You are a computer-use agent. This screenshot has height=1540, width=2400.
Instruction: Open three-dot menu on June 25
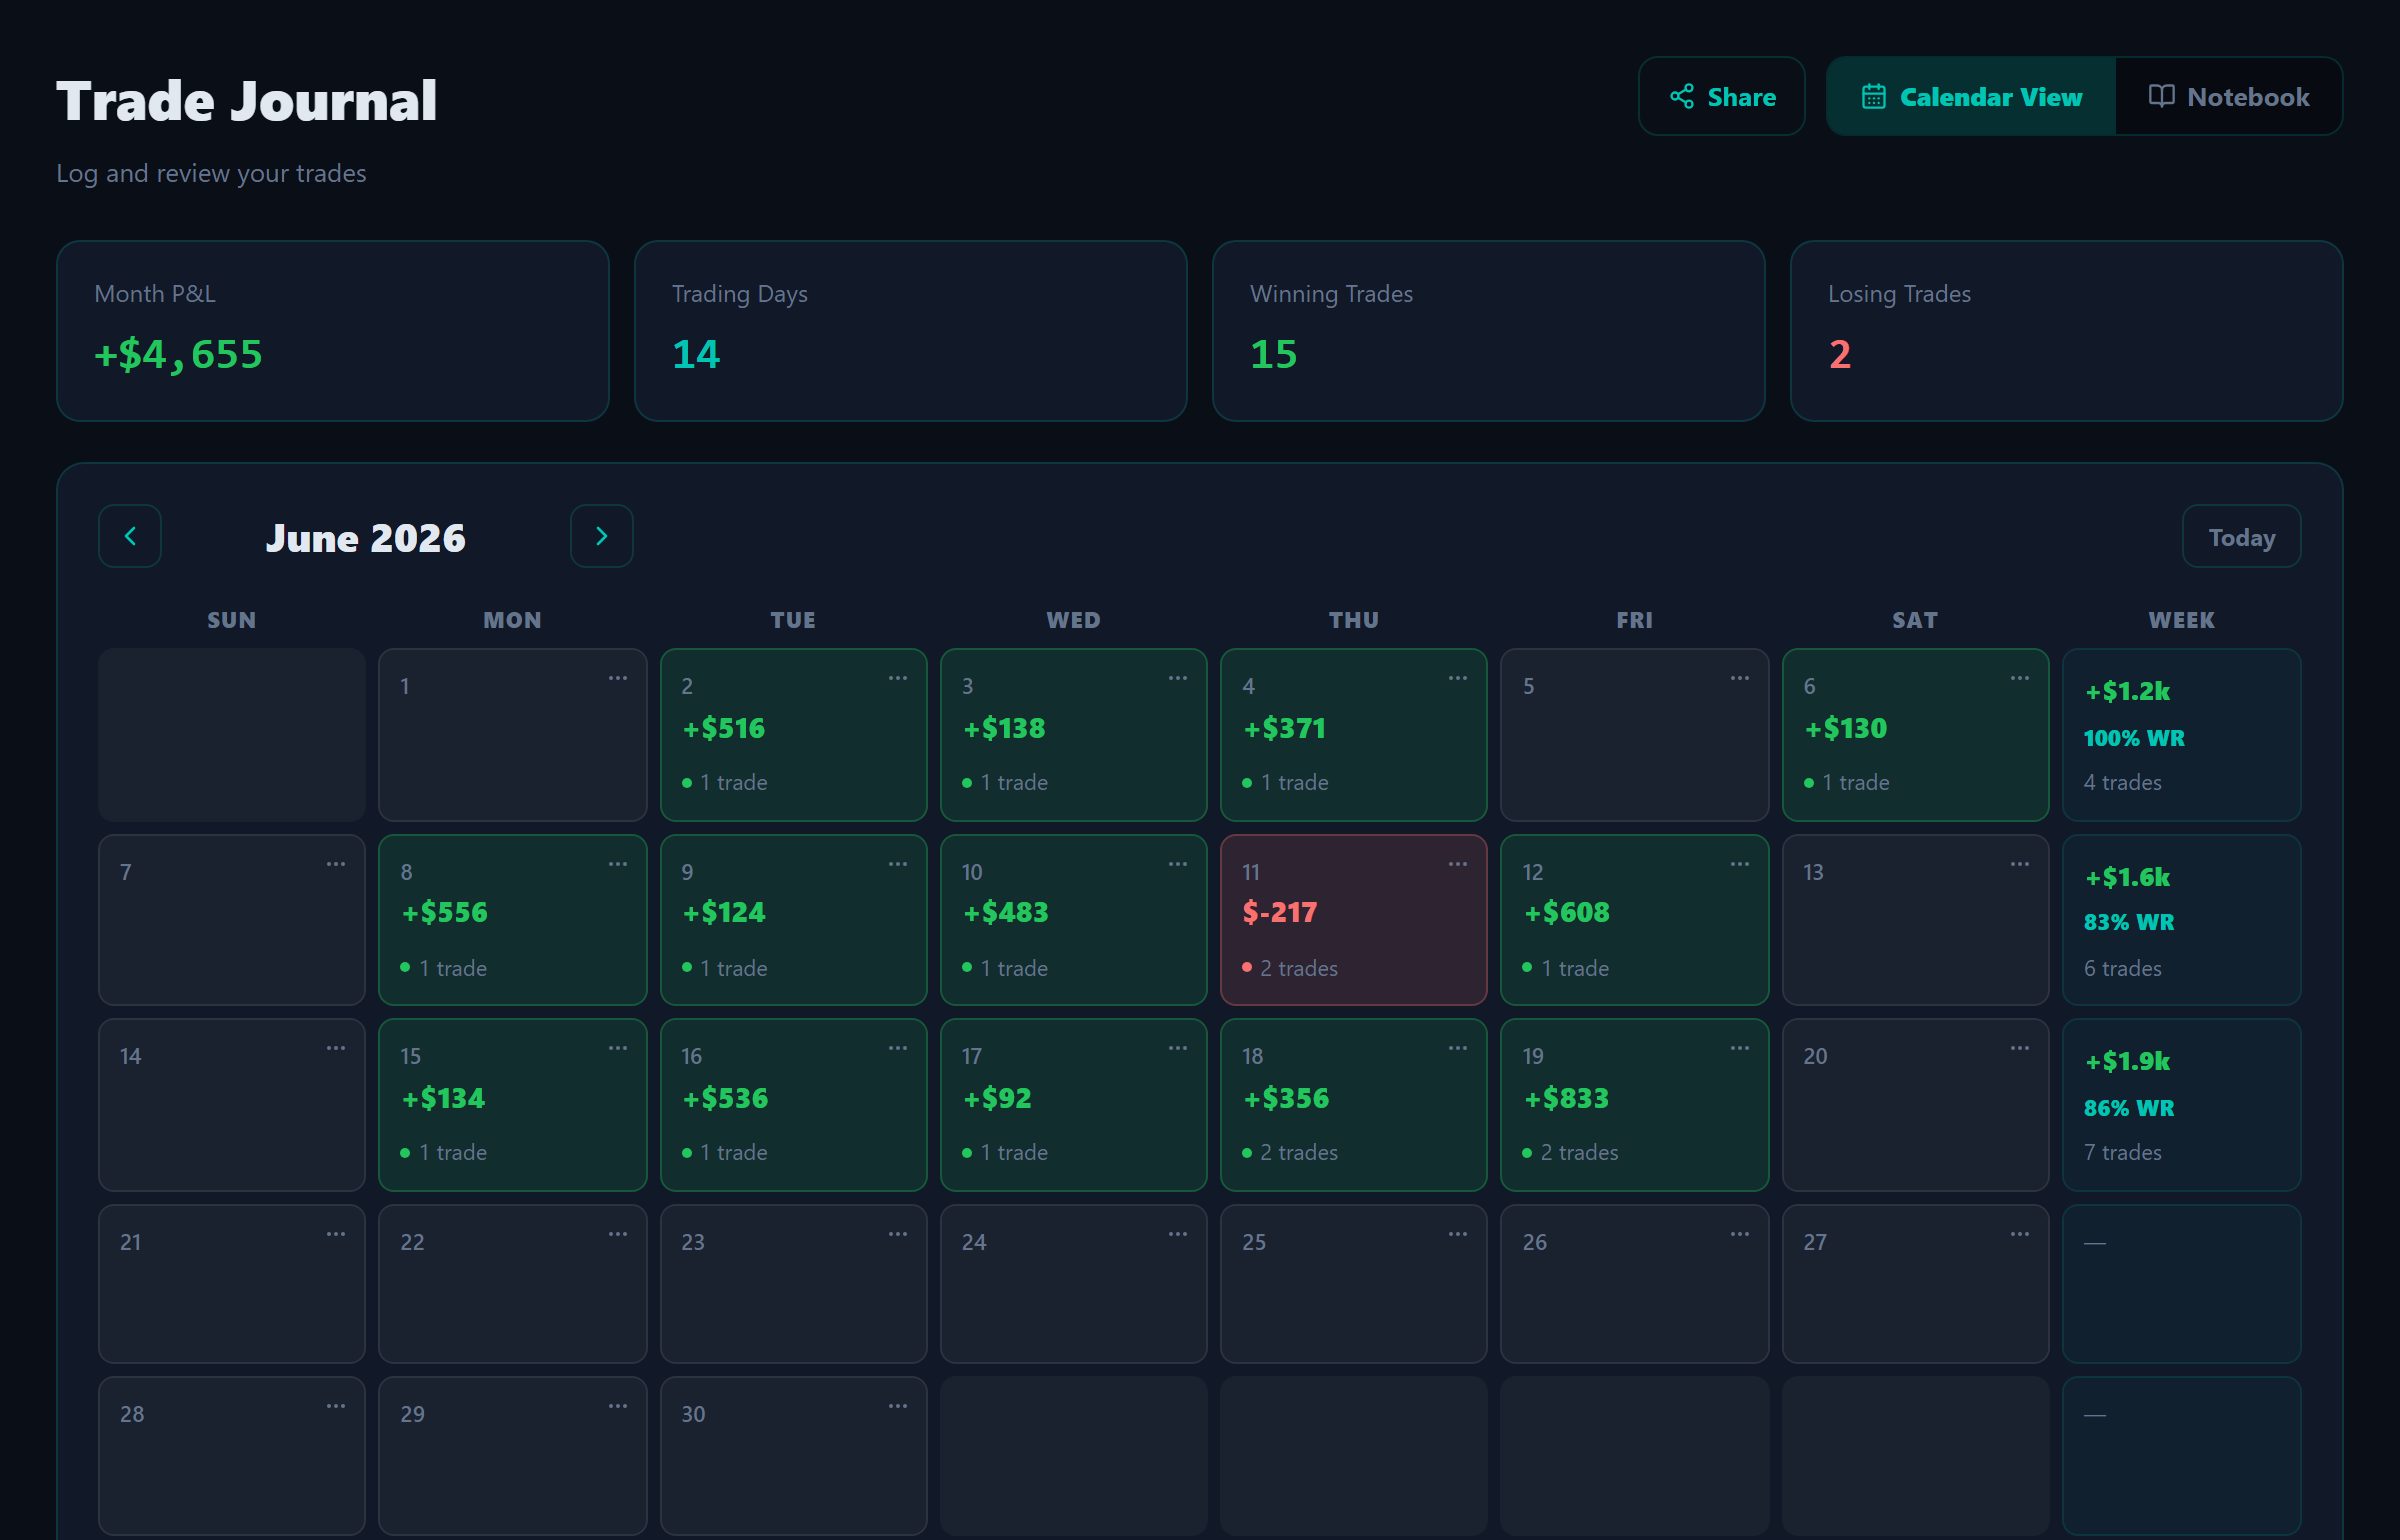1458,1234
